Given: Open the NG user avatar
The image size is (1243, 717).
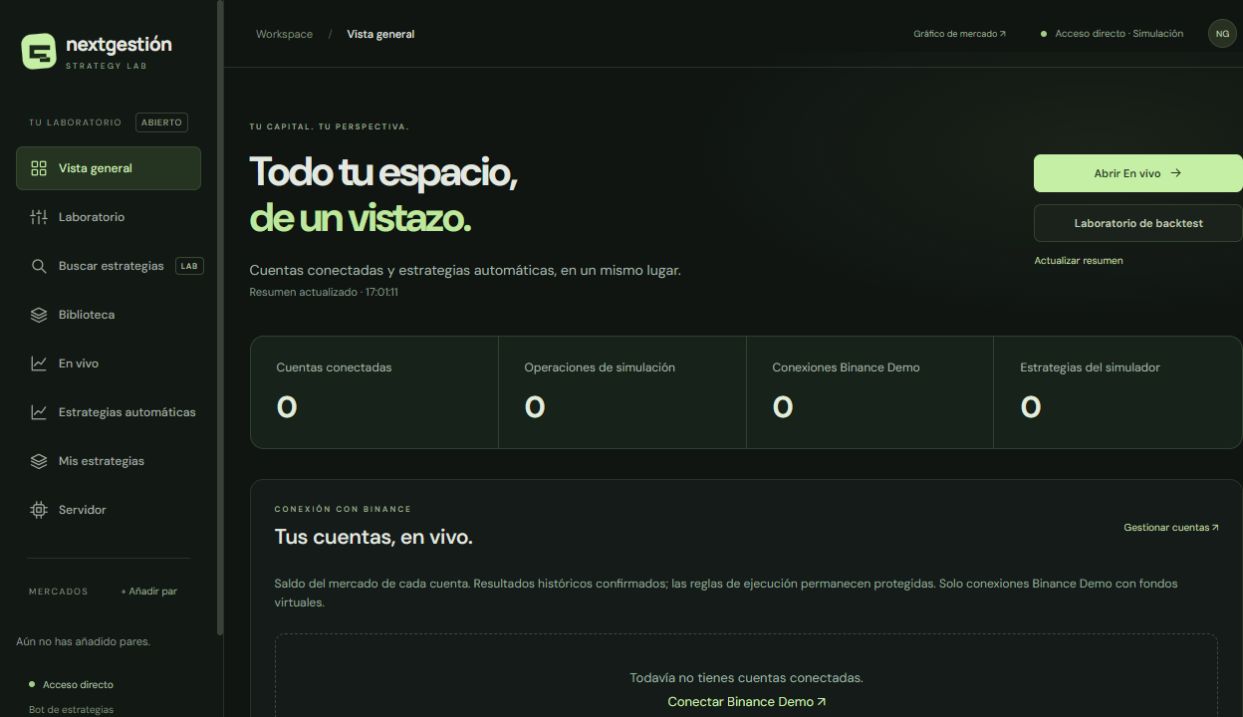Looking at the screenshot, I should (1222, 34).
